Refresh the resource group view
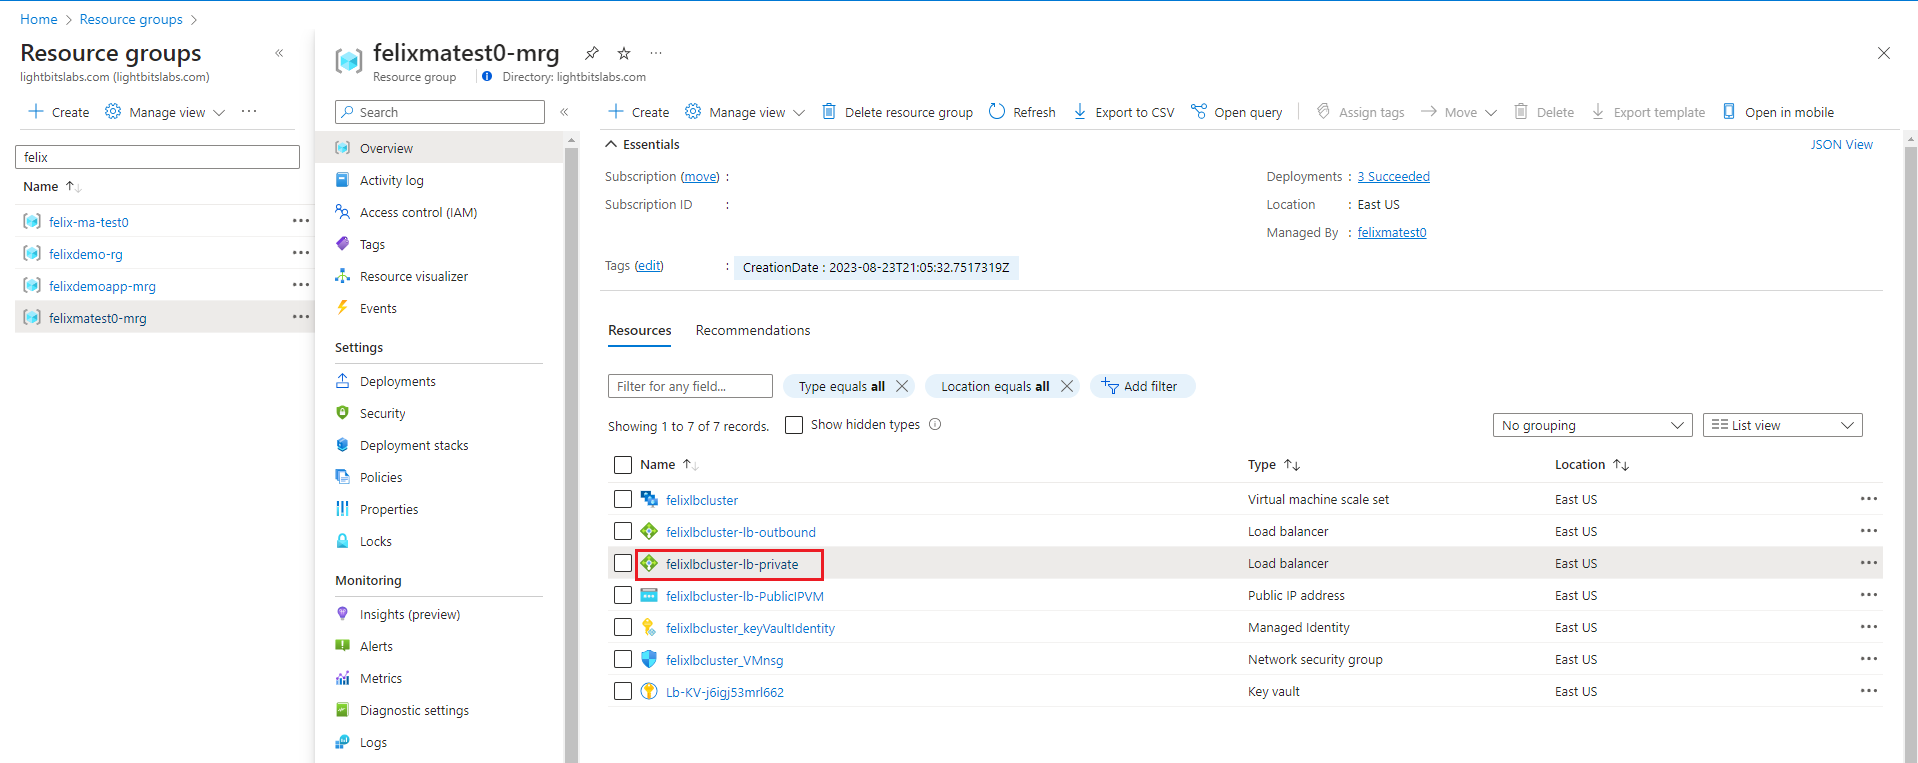The height and width of the screenshot is (763, 1918). 1022,112
